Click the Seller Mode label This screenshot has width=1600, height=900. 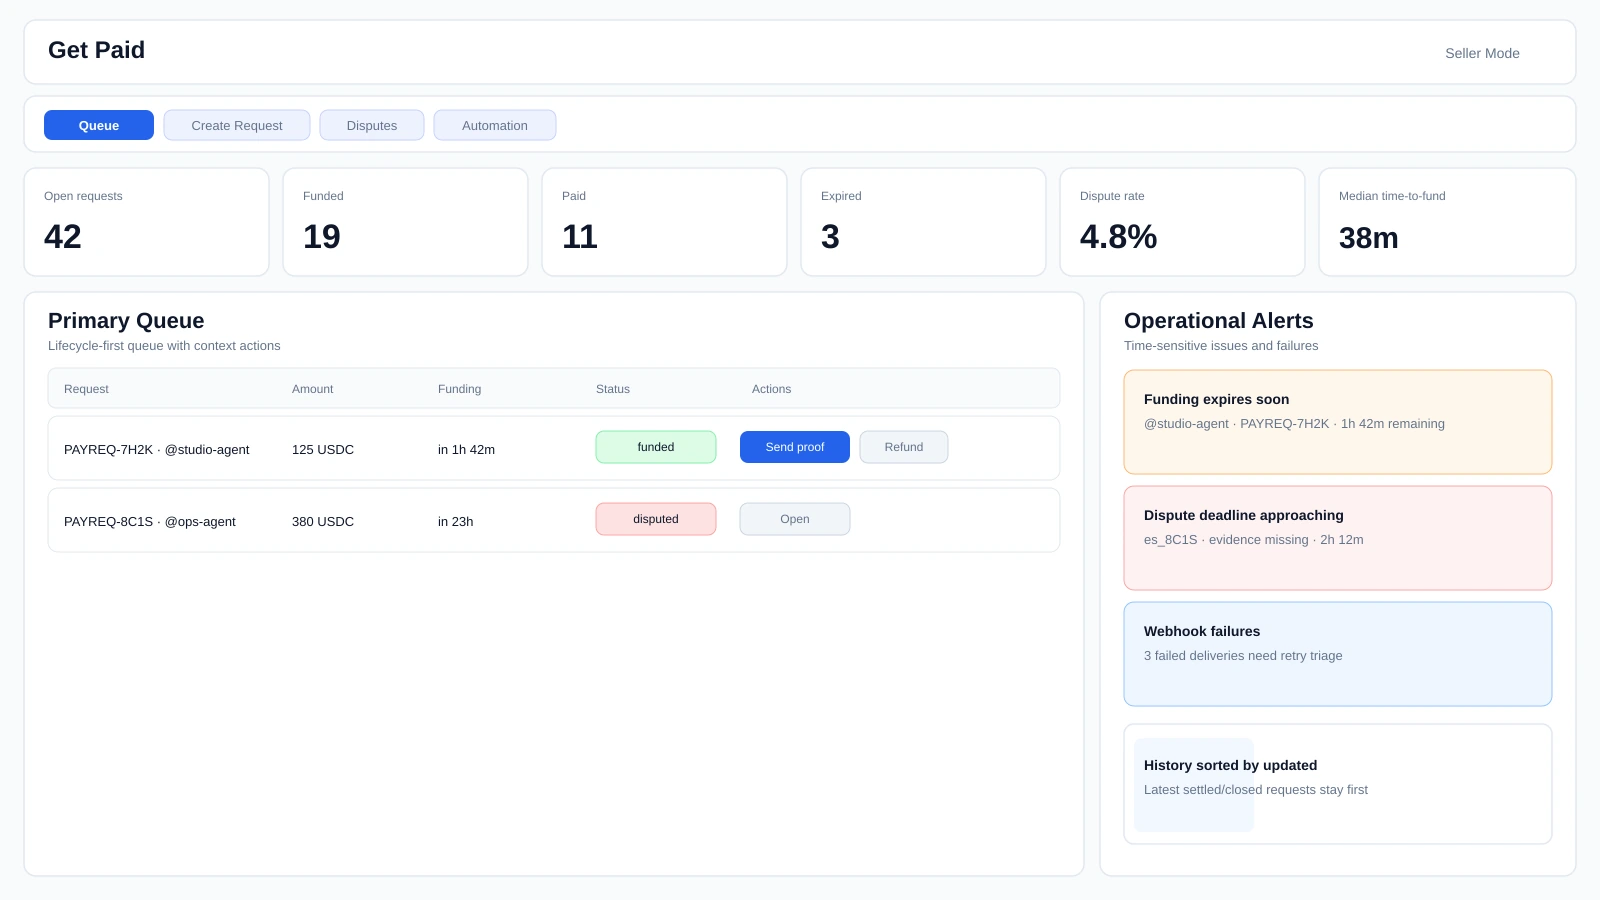pyautogui.click(x=1482, y=53)
